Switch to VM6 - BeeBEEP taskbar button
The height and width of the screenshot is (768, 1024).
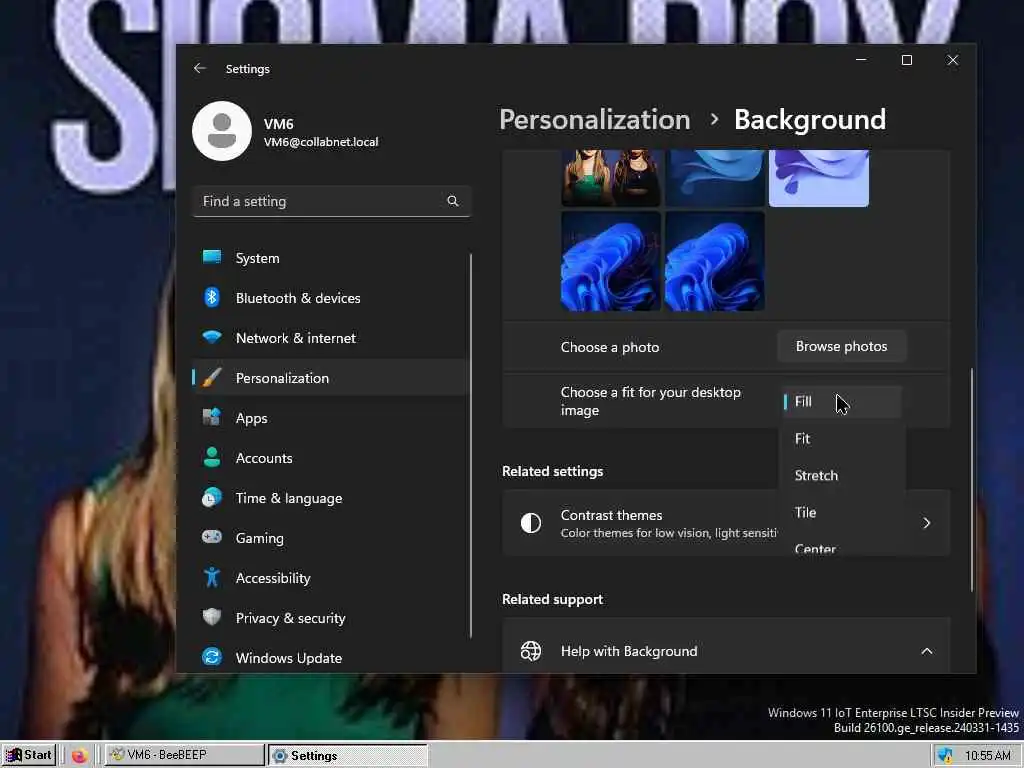pos(185,755)
